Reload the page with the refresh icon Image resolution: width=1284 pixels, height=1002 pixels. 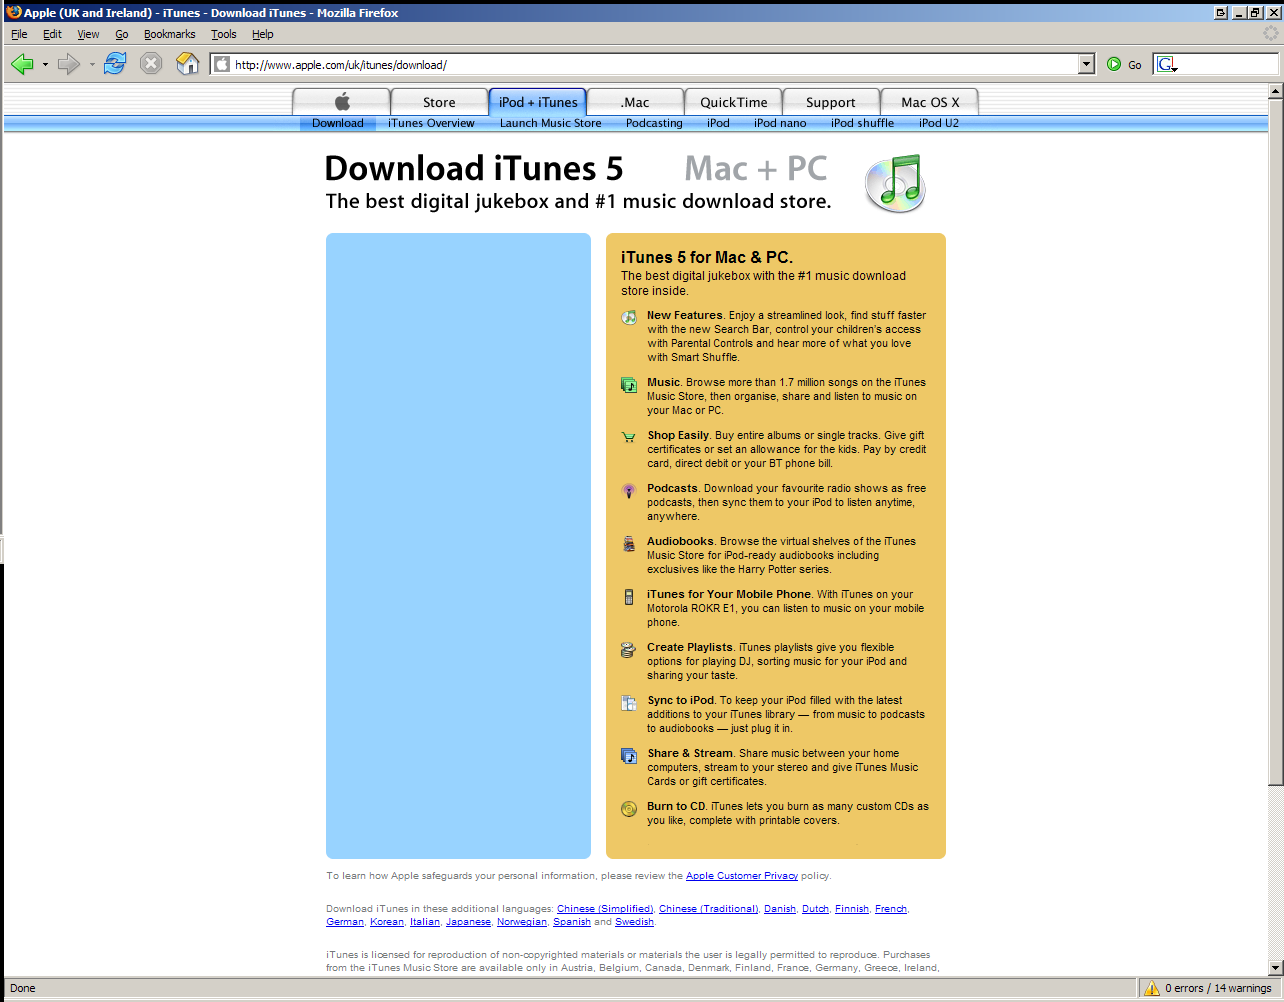click(115, 64)
